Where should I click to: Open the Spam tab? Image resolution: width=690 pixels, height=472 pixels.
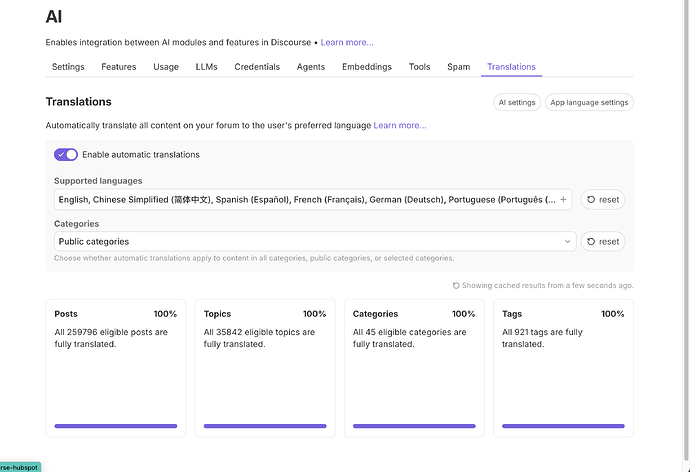coord(459,67)
